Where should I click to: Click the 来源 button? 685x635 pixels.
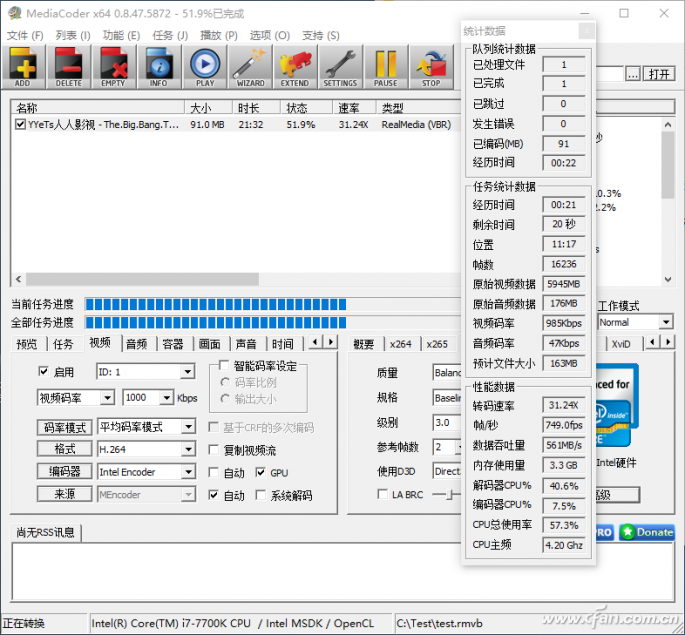[65, 494]
